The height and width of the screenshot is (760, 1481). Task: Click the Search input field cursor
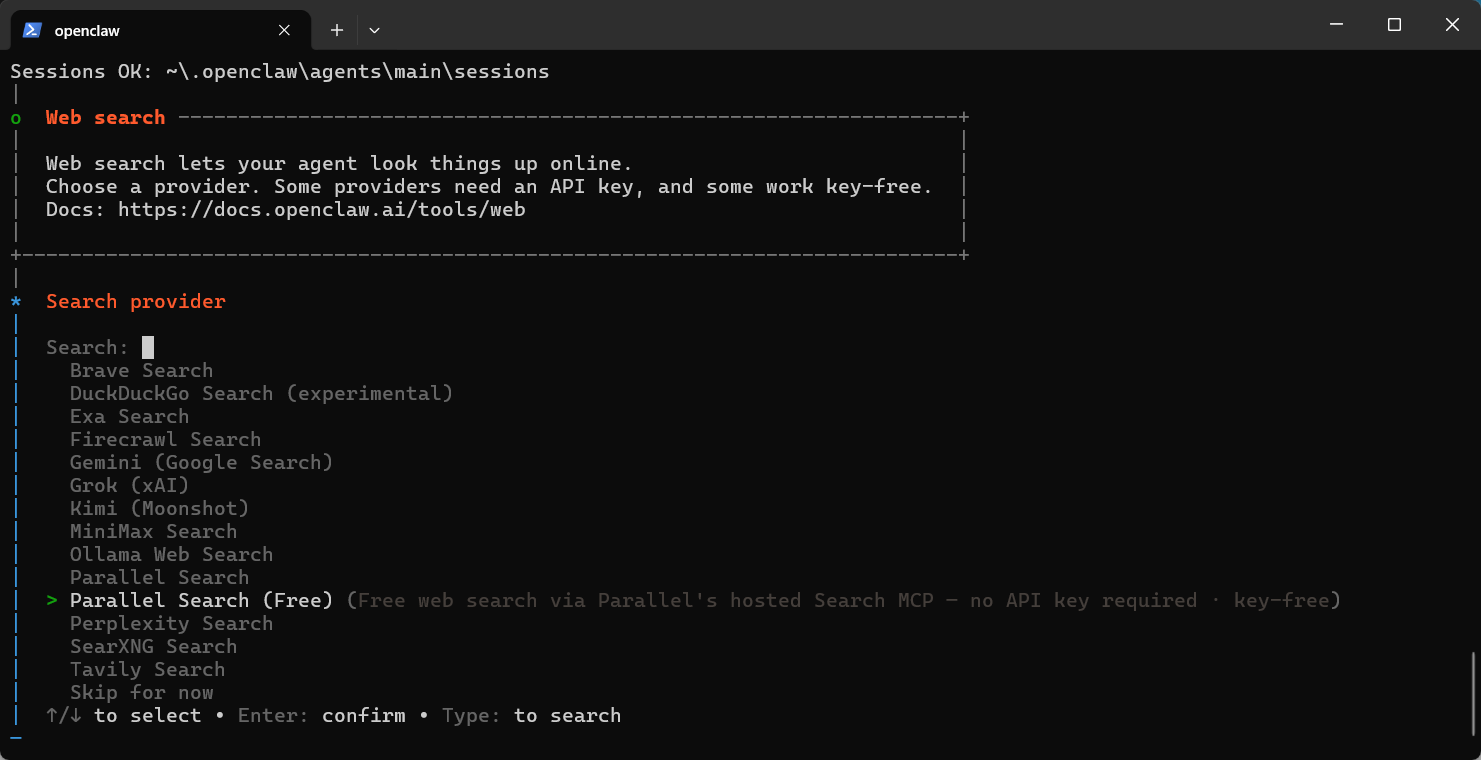click(x=148, y=348)
